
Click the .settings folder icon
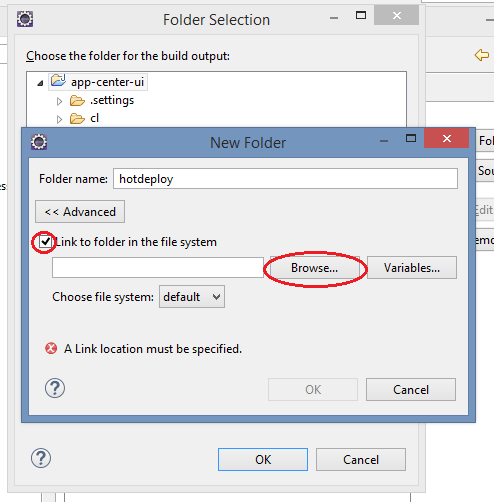[x=77, y=100]
